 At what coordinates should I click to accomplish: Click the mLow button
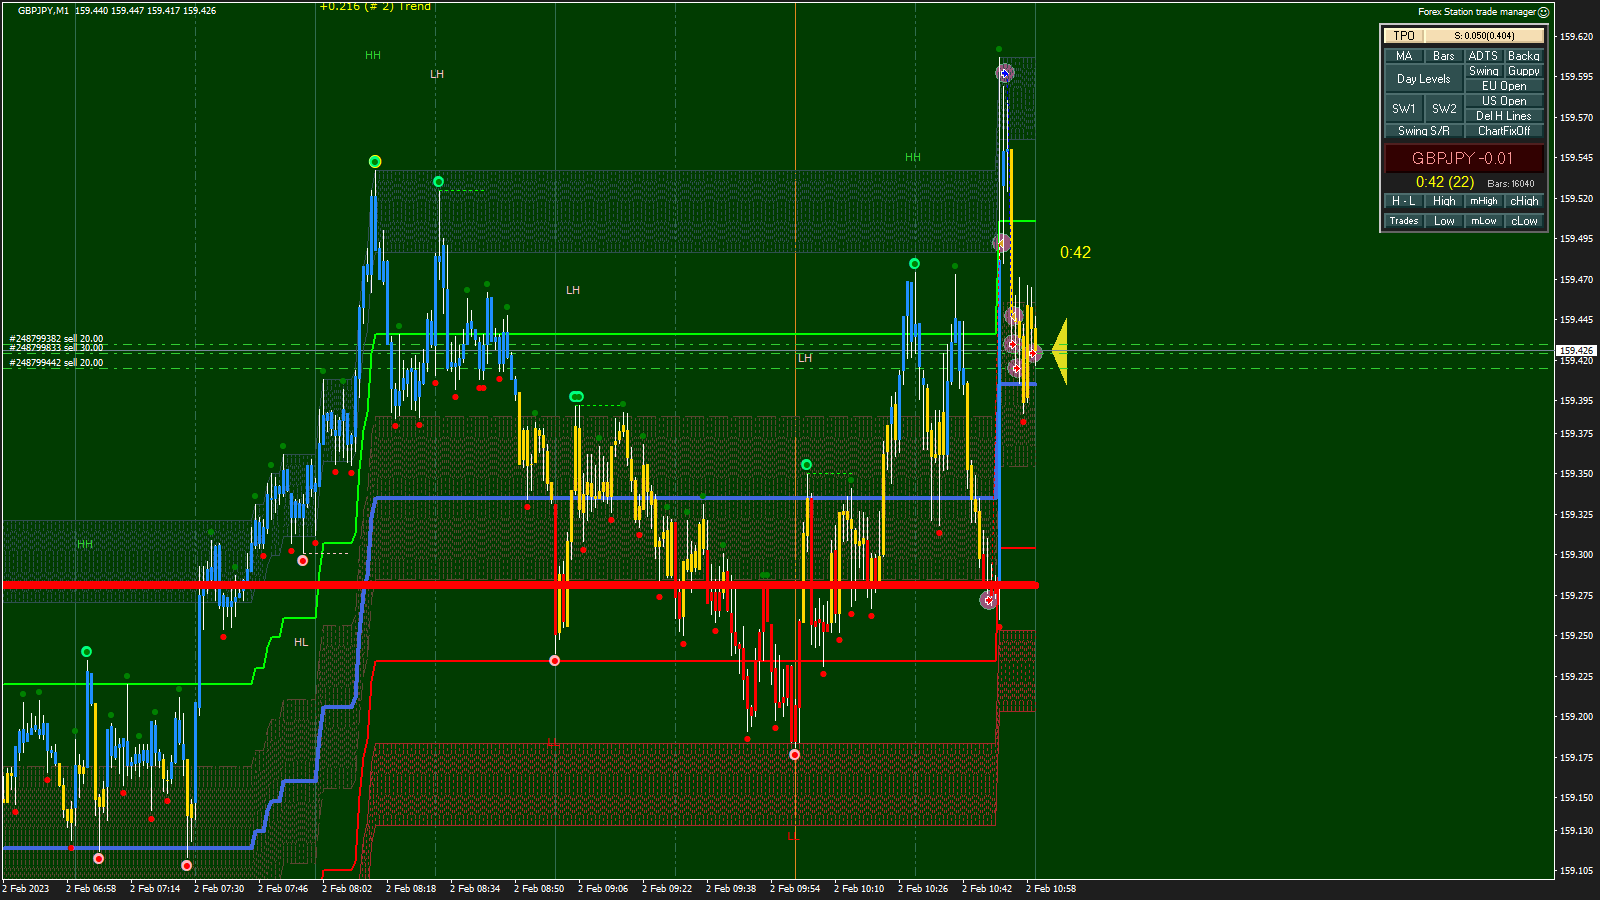pos(1484,221)
